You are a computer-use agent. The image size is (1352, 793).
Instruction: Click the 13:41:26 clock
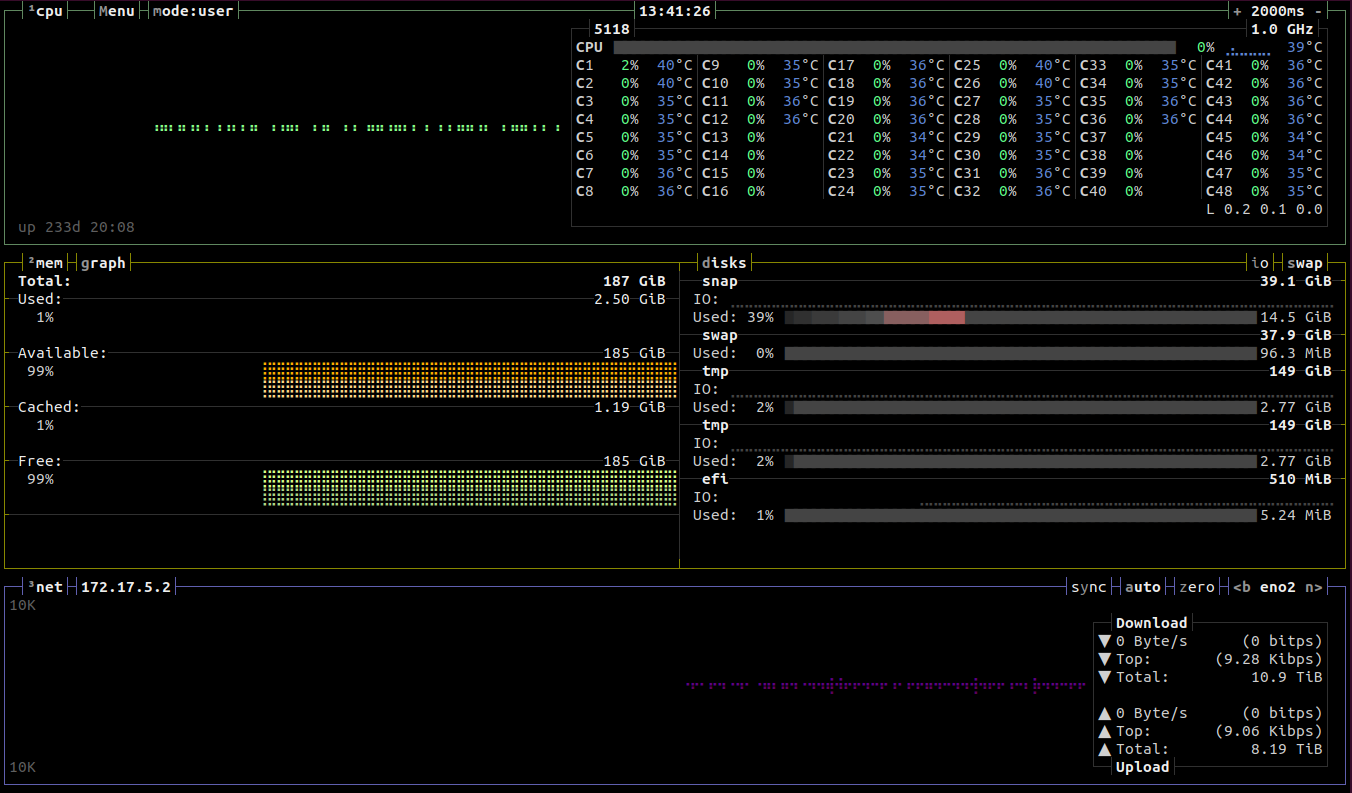click(675, 11)
